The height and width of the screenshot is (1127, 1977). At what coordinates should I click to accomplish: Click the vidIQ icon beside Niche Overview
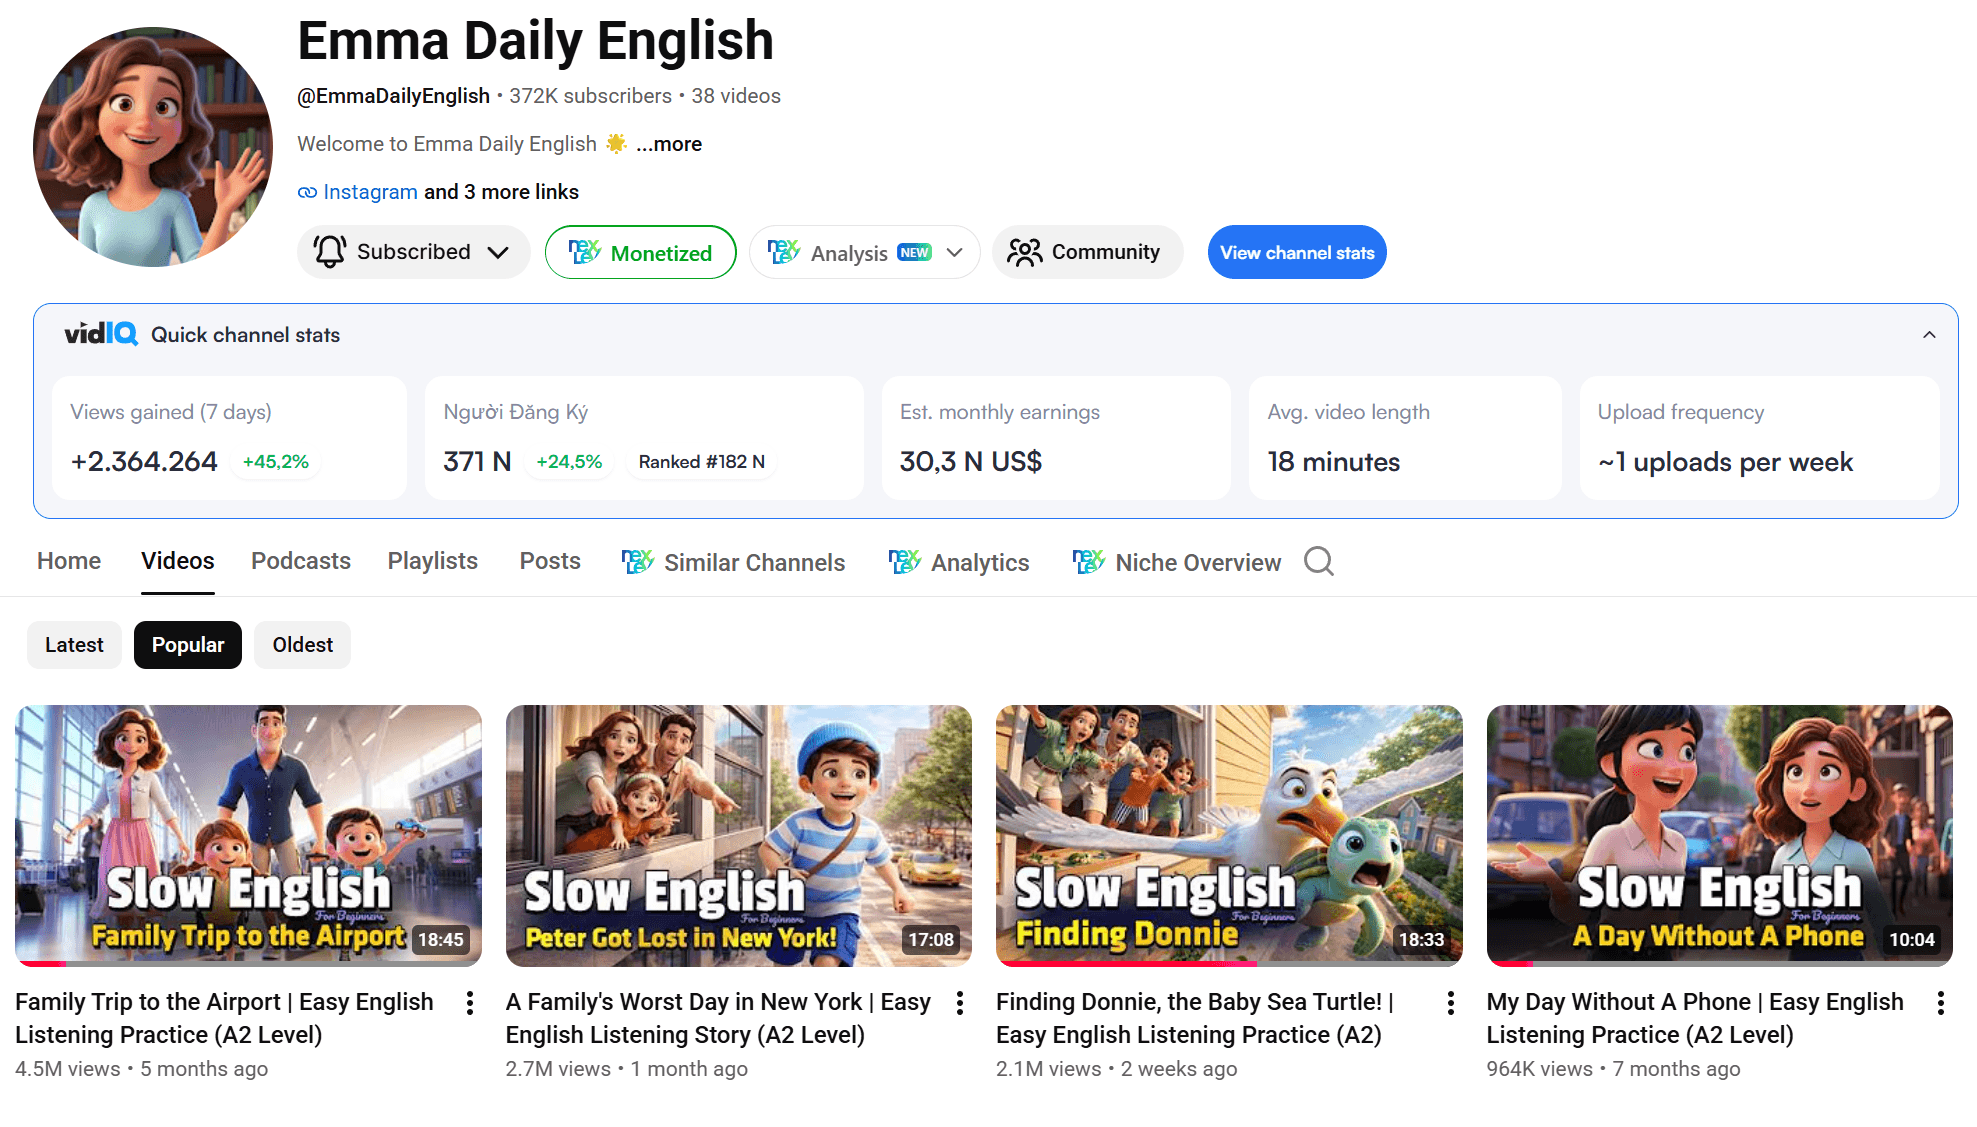(1089, 562)
